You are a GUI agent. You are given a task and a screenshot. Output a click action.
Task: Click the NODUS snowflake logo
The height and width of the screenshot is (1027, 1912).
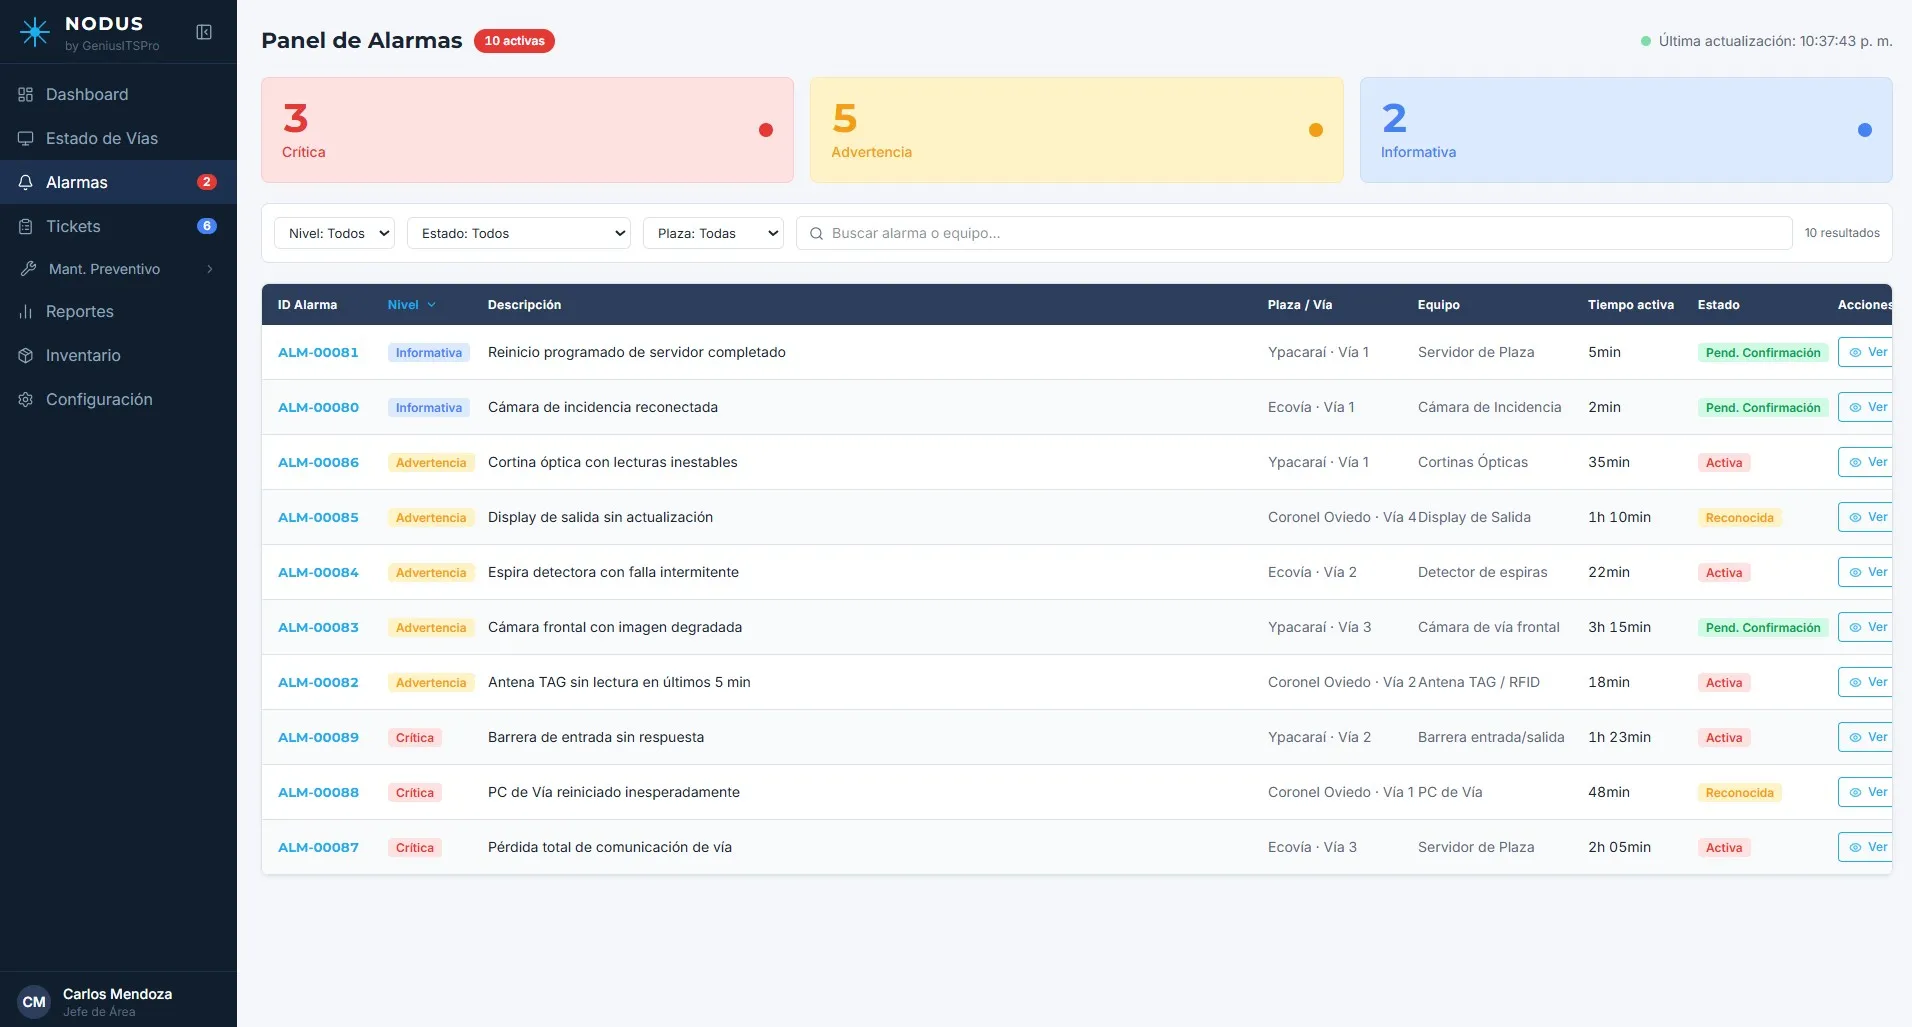[35, 32]
